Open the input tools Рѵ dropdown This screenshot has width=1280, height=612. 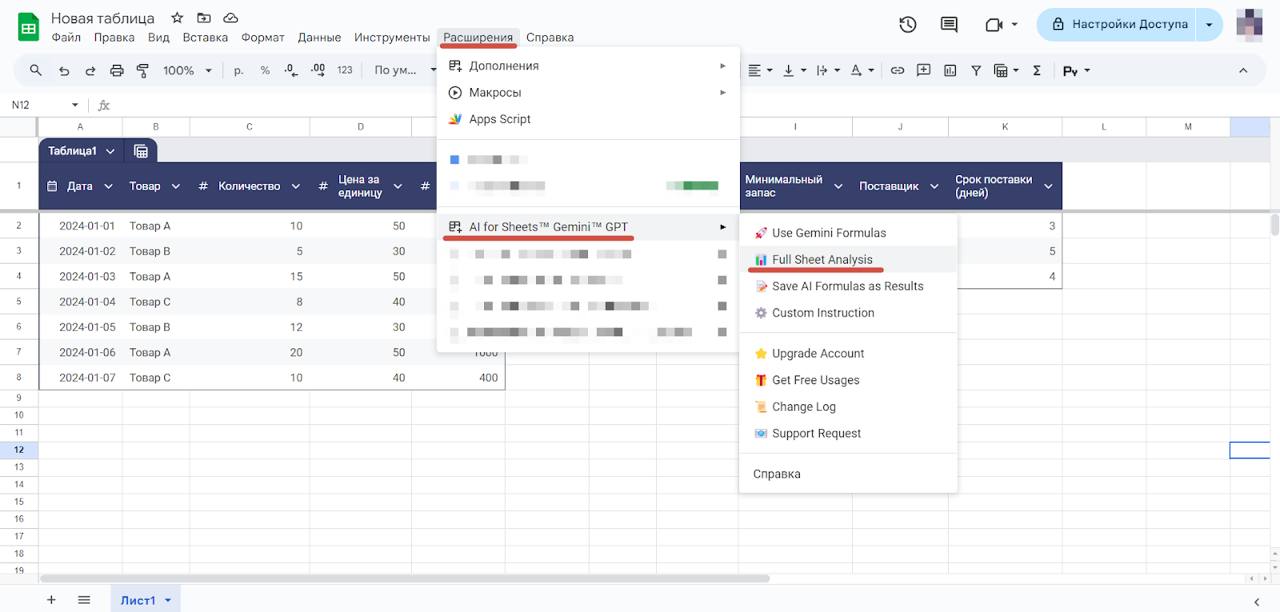point(1076,70)
